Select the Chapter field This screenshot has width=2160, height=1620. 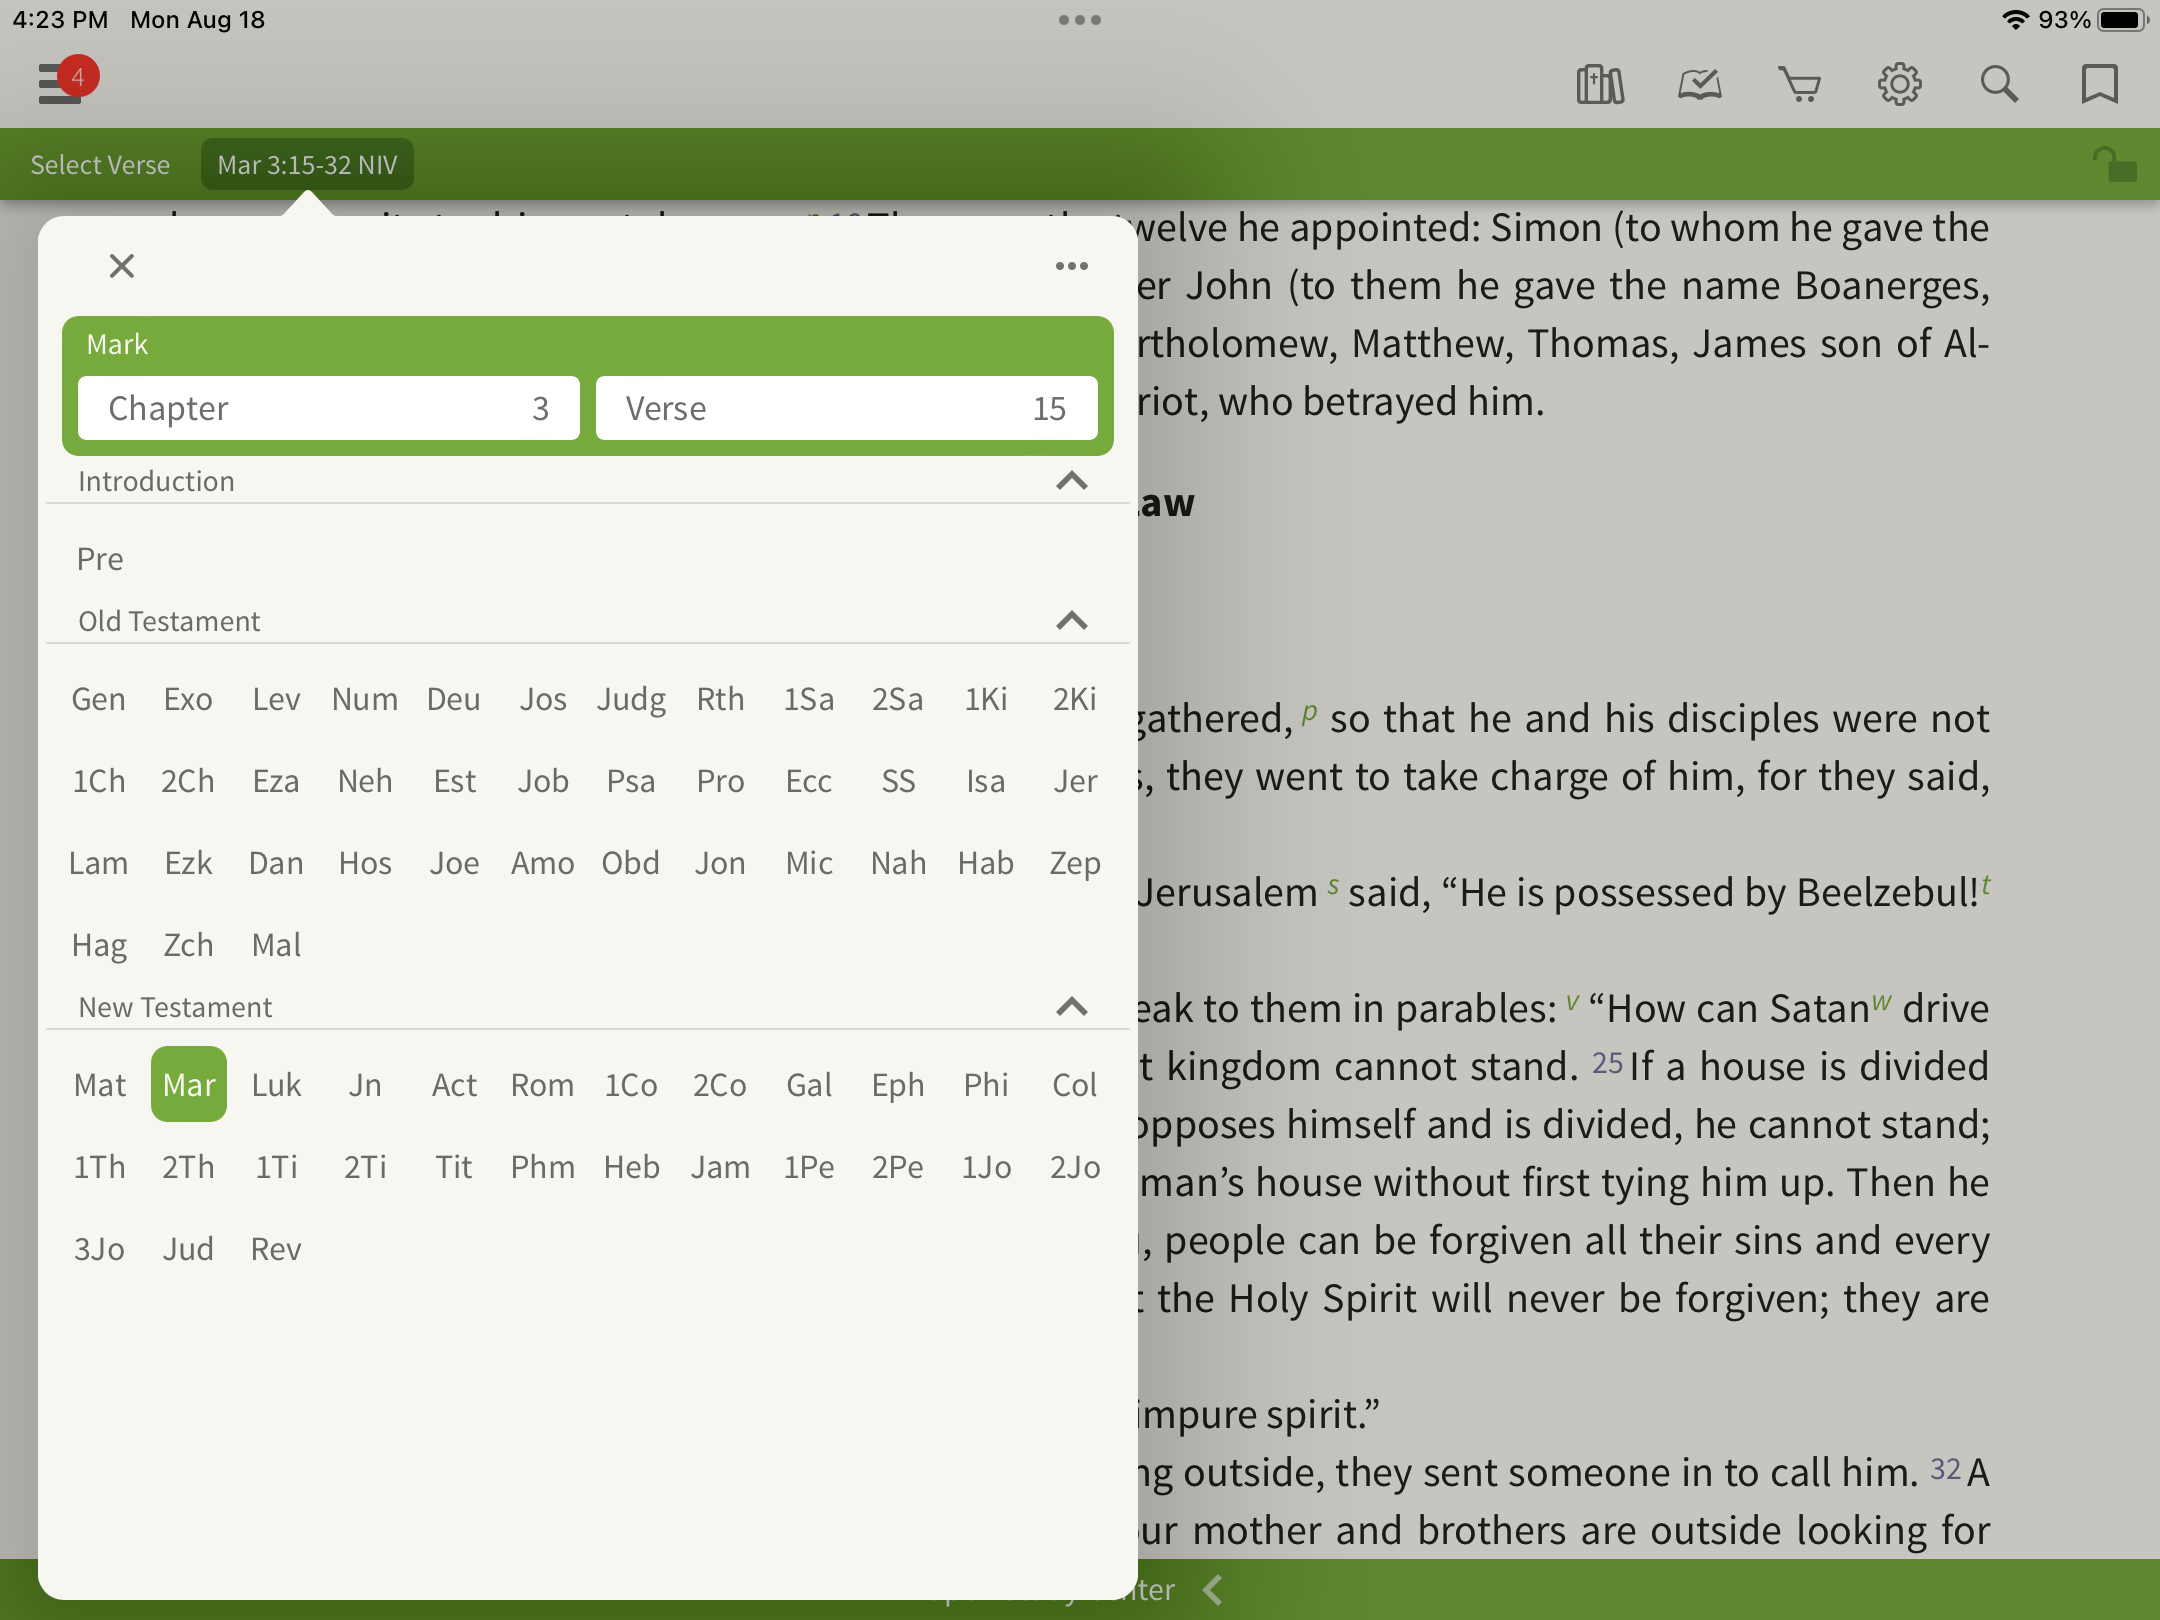329,408
